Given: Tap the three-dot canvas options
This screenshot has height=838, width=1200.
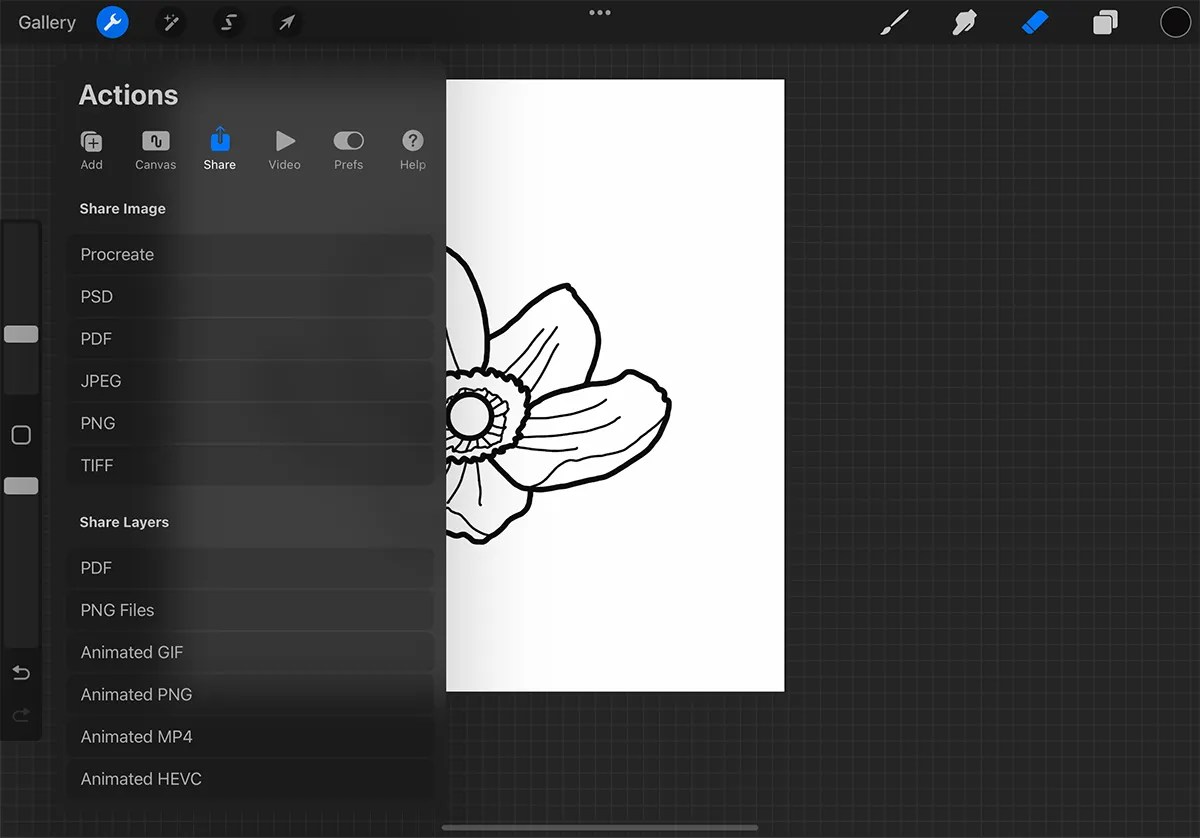Looking at the screenshot, I should tap(600, 12).
